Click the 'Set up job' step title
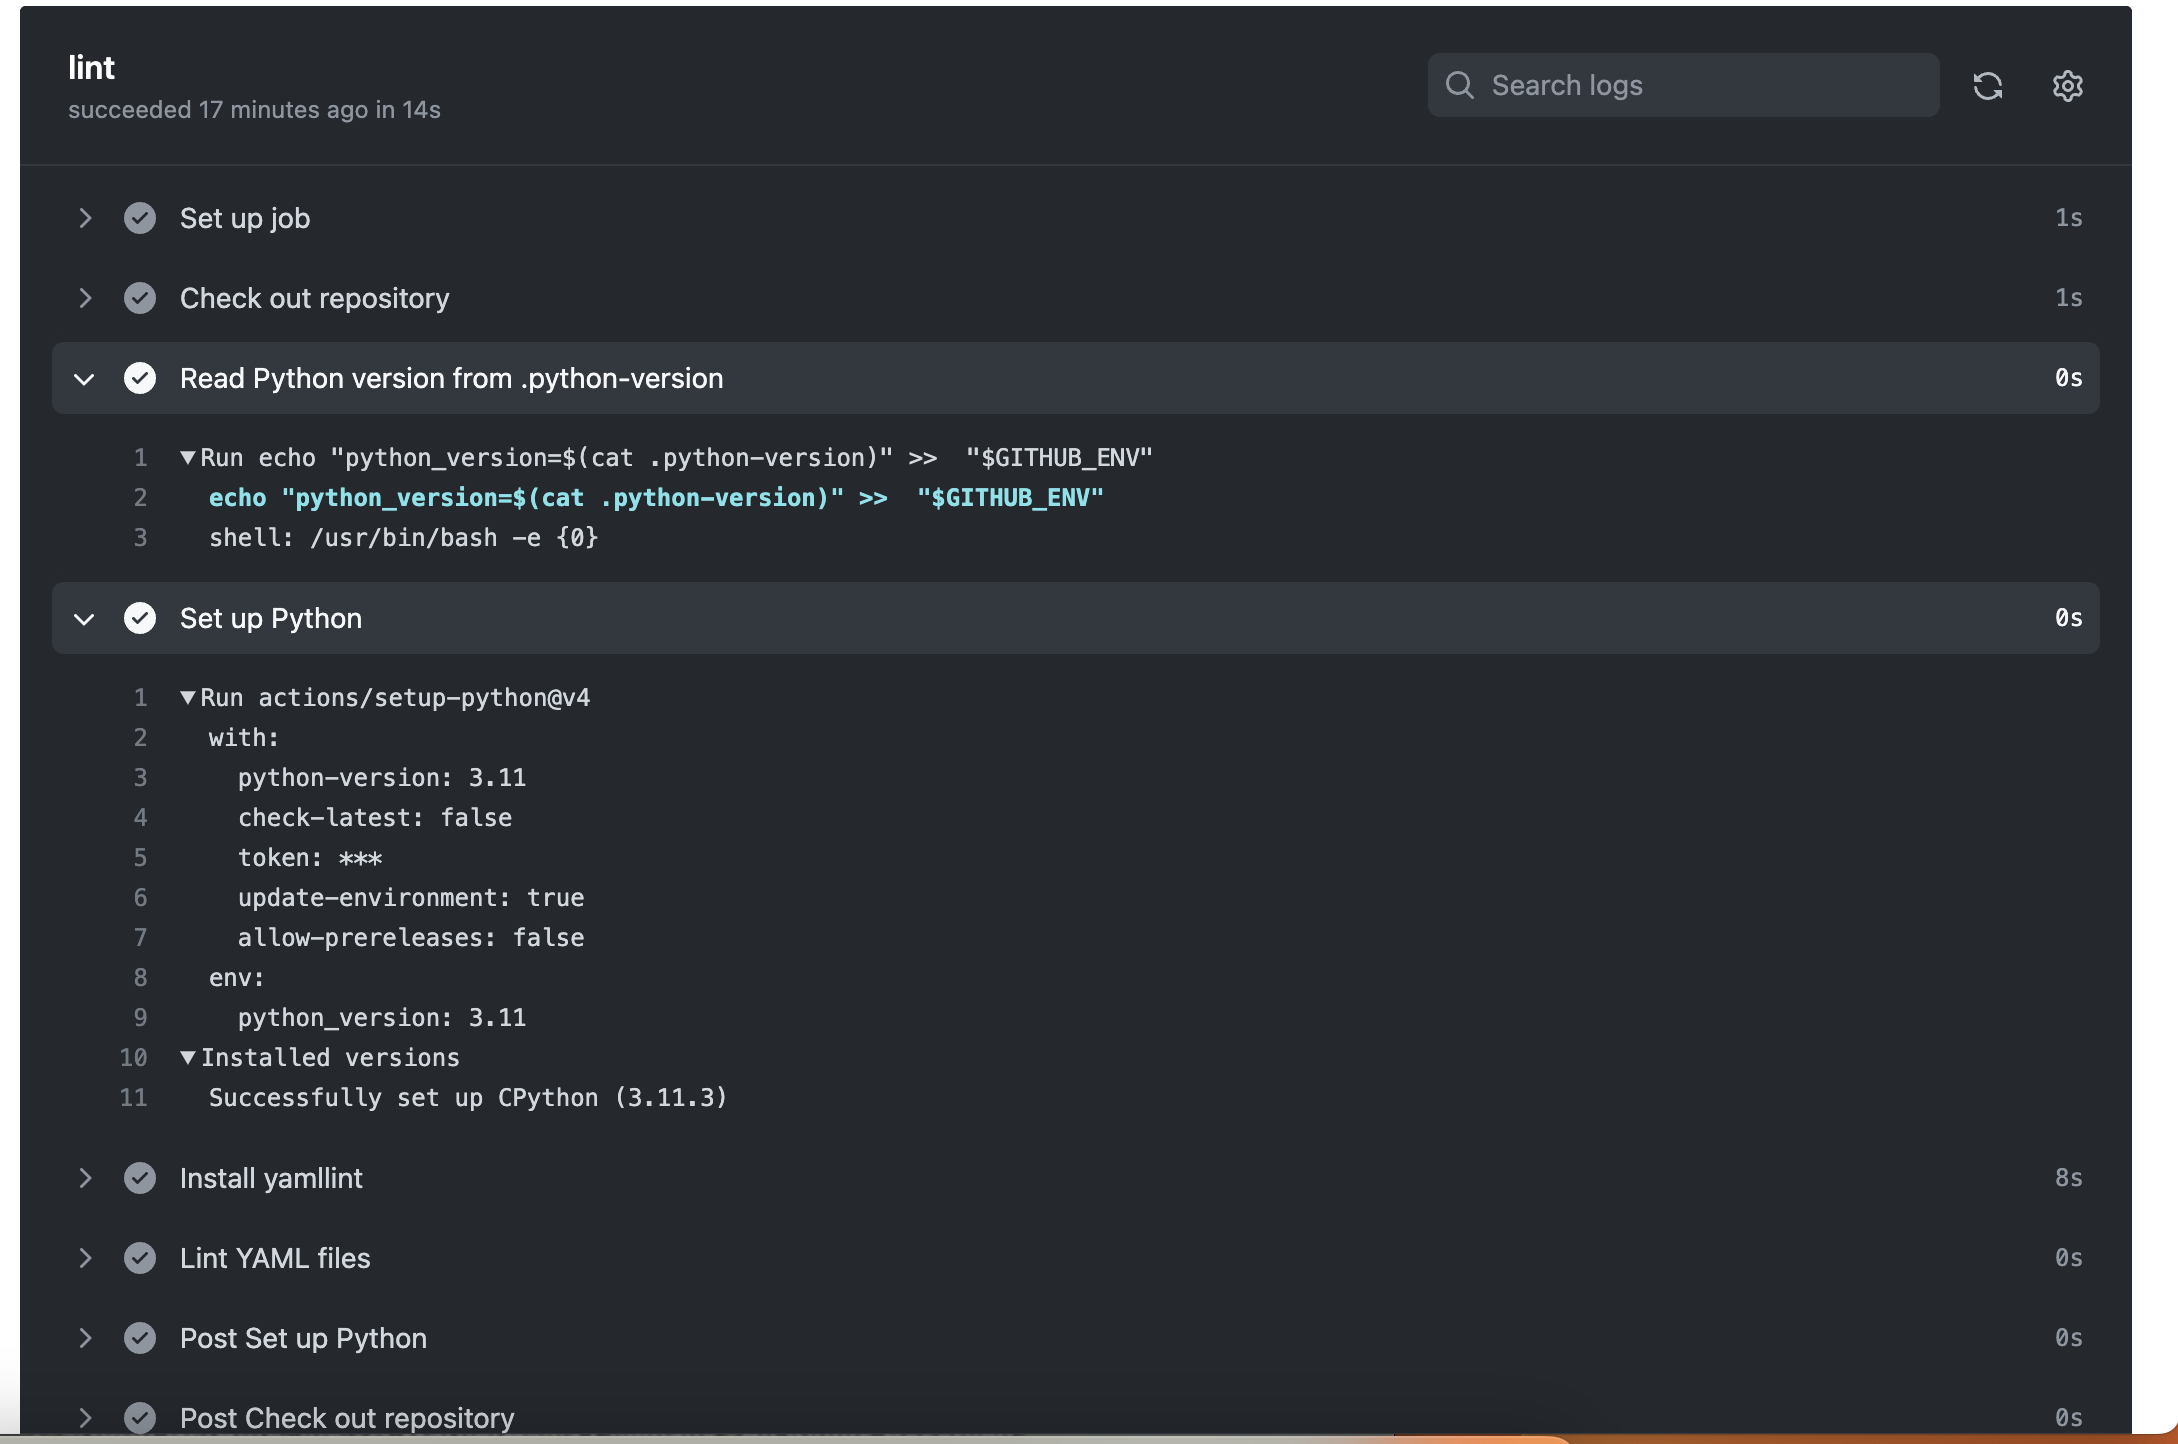This screenshot has height=1444, width=2178. (245, 218)
